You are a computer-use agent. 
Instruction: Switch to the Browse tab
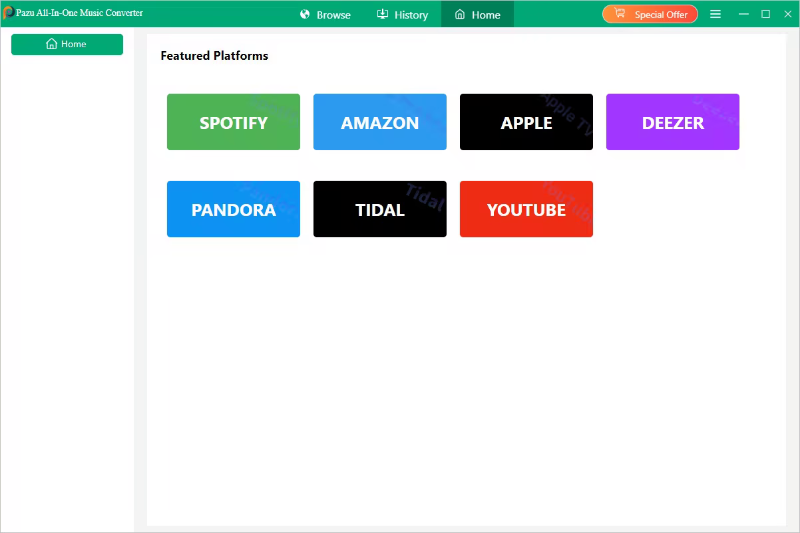[326, 15]
